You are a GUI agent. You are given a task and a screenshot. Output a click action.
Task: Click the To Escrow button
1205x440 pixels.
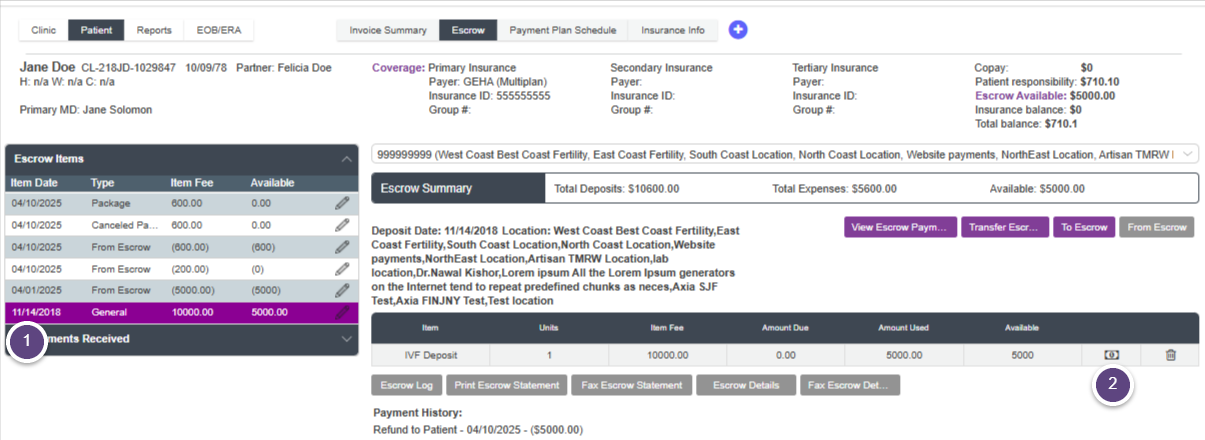(x=1083, y=227)
